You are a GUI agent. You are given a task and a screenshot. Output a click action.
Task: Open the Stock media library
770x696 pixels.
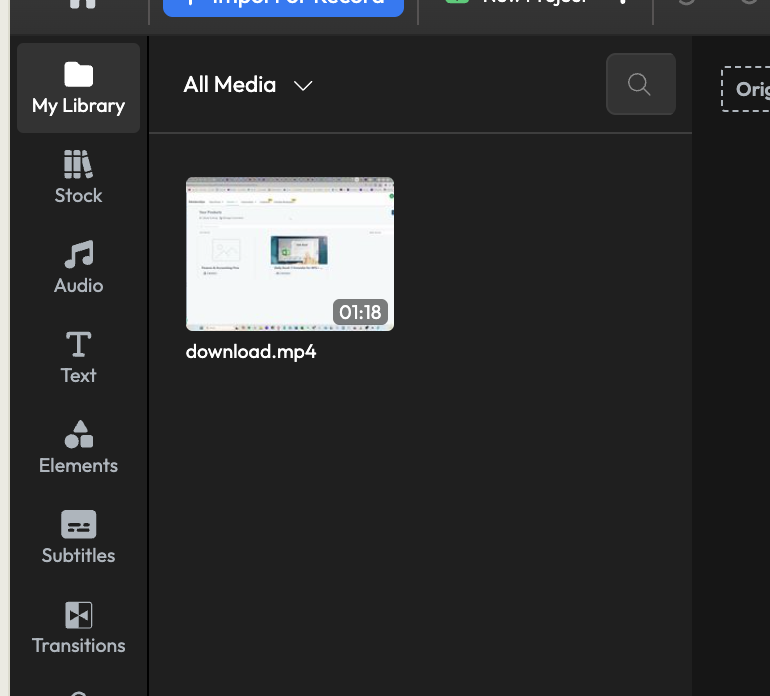point(78,178)
